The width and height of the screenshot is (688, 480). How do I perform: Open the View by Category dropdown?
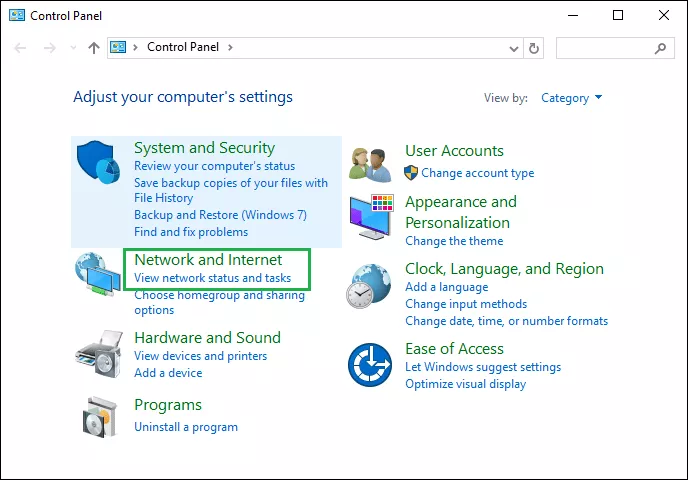tap(571, 98)
